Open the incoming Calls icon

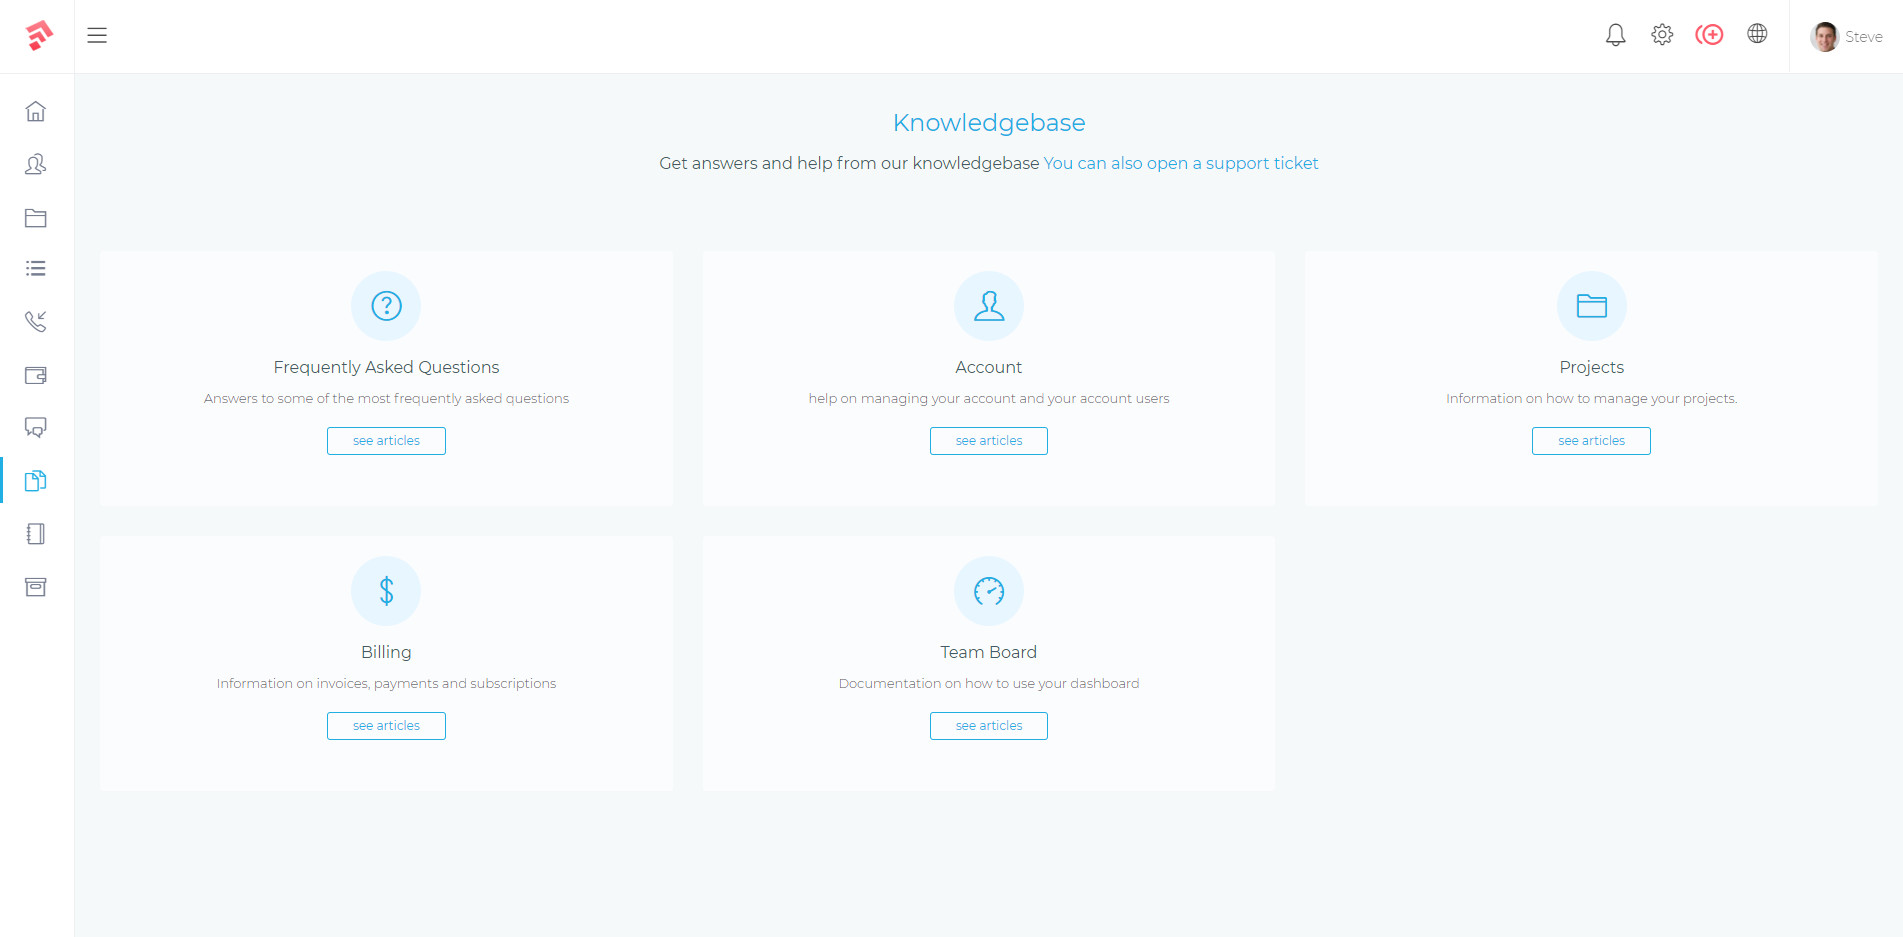36,322
